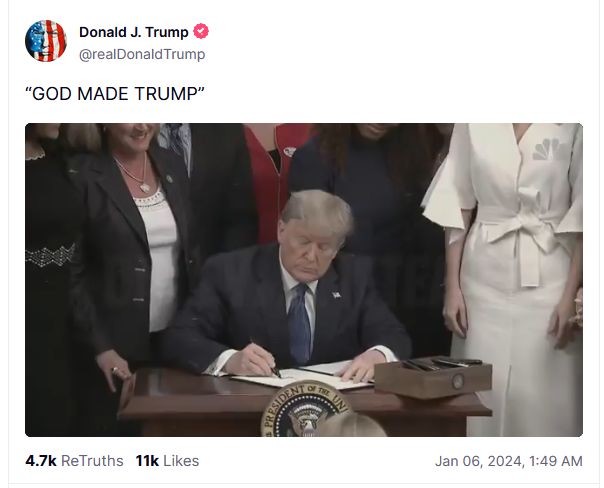
Task: Click the blue tie in the video
Action: pyautogui.click(x=299, y=324)
